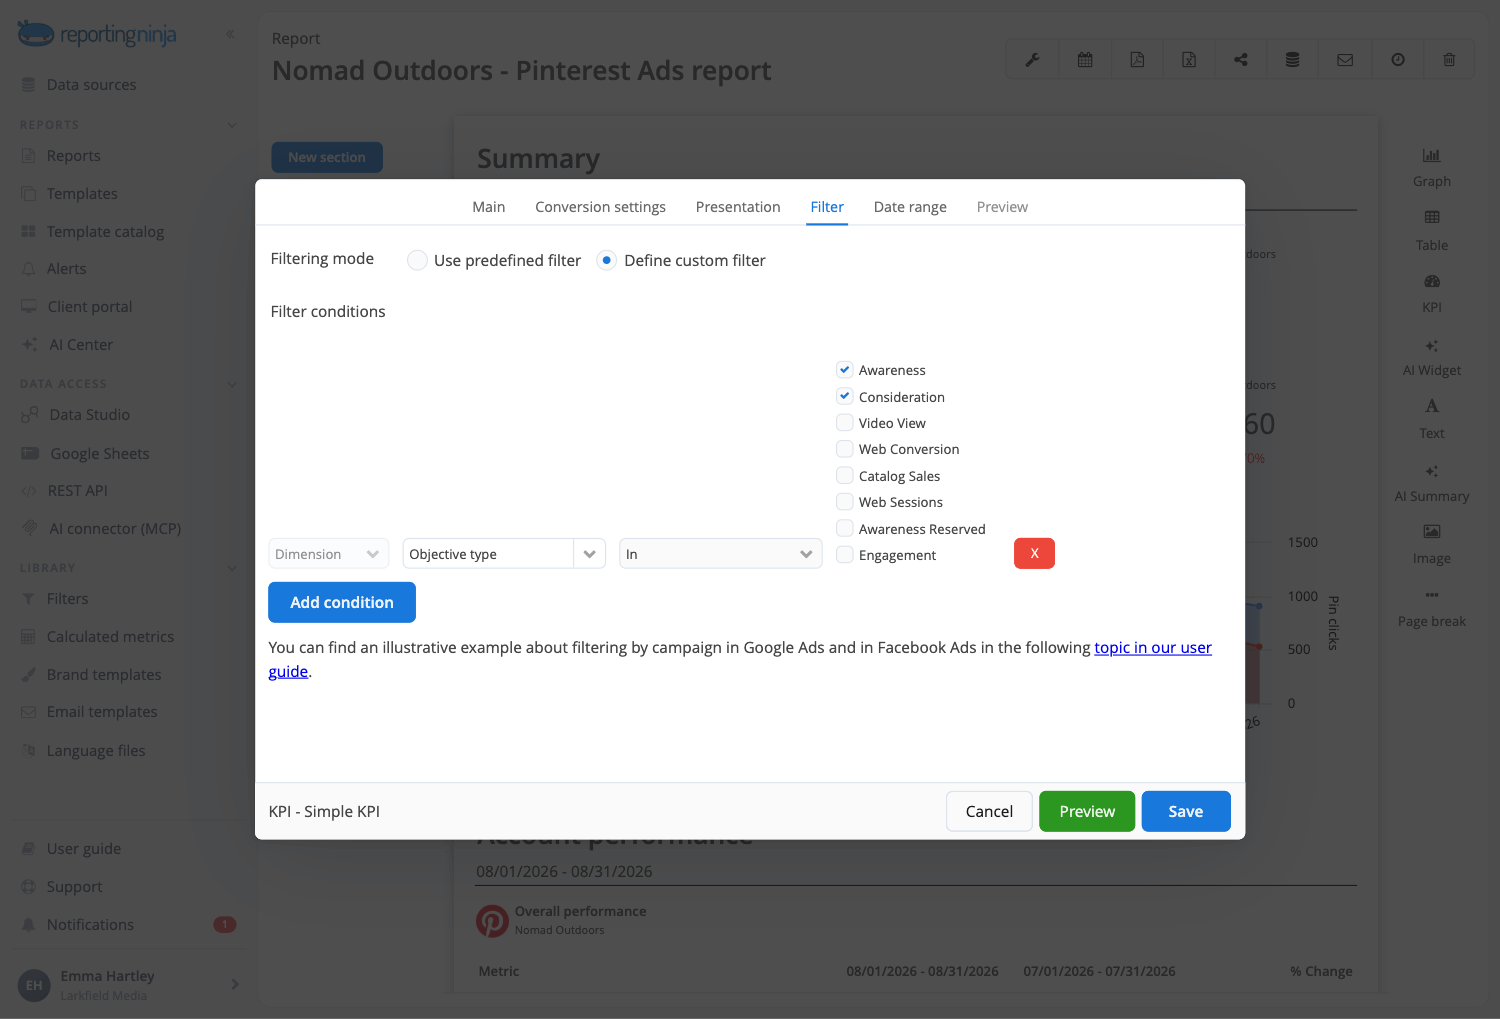Collapse the REPORTS sidebar section
This screenshot has height=1019, width=1500.
point(232,125)
